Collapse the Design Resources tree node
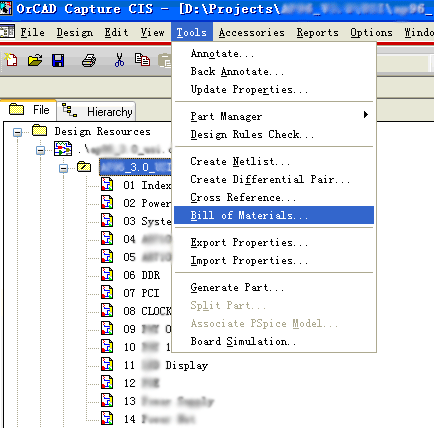Viewport: 434px width, 428px height. click(17, 132)
